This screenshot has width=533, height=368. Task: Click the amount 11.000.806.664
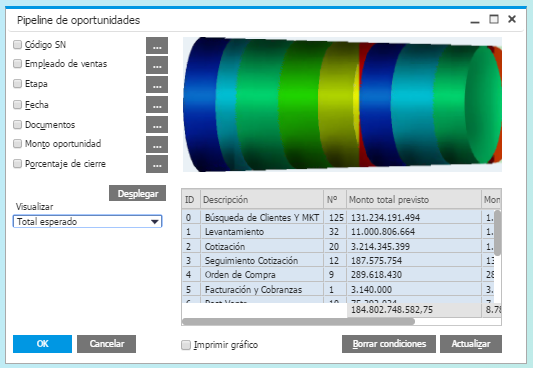tap(383, 232)
